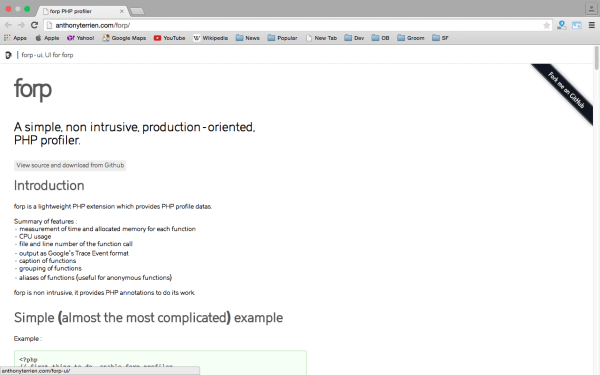Click the person extension icon next to the star

coord(561,25)
